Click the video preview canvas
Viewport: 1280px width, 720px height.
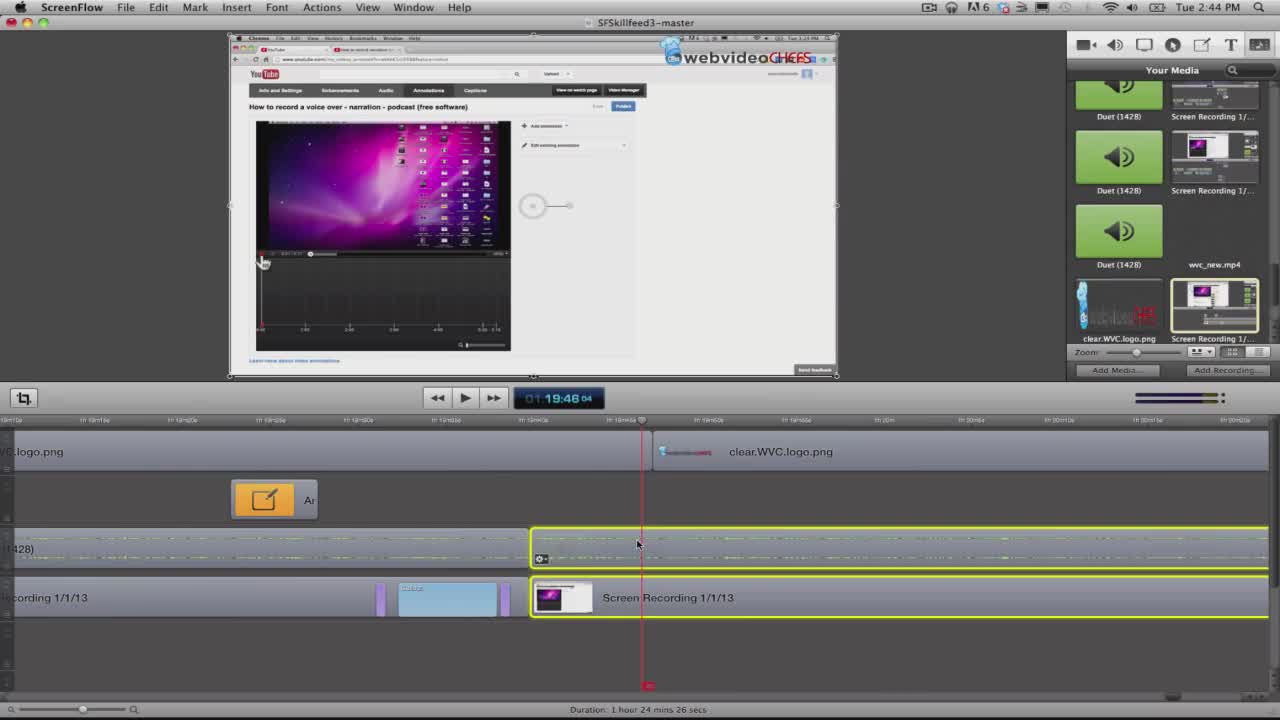click(x=533, y=206)
